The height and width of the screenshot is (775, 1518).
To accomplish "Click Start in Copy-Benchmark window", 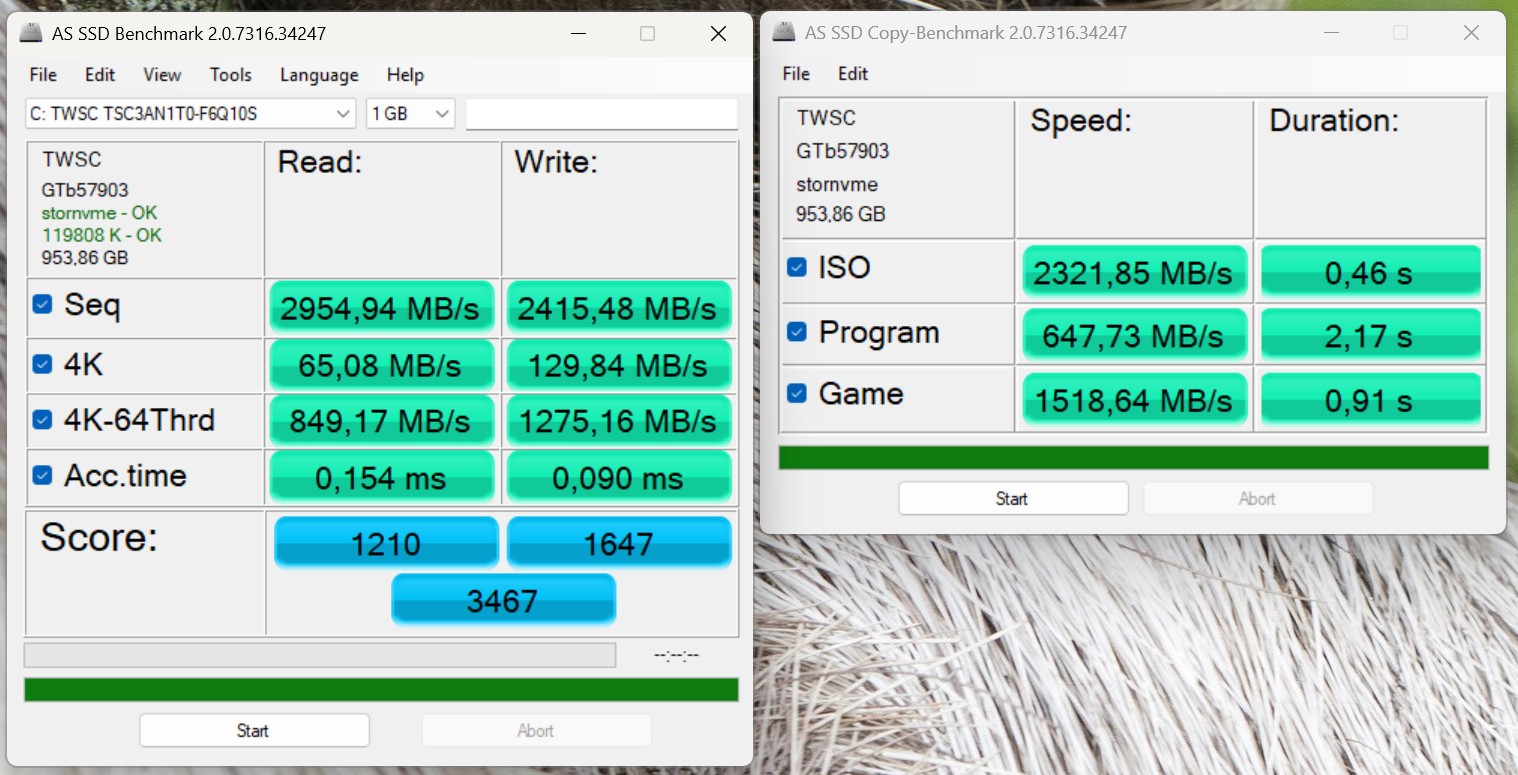I will pos(1013,498).
